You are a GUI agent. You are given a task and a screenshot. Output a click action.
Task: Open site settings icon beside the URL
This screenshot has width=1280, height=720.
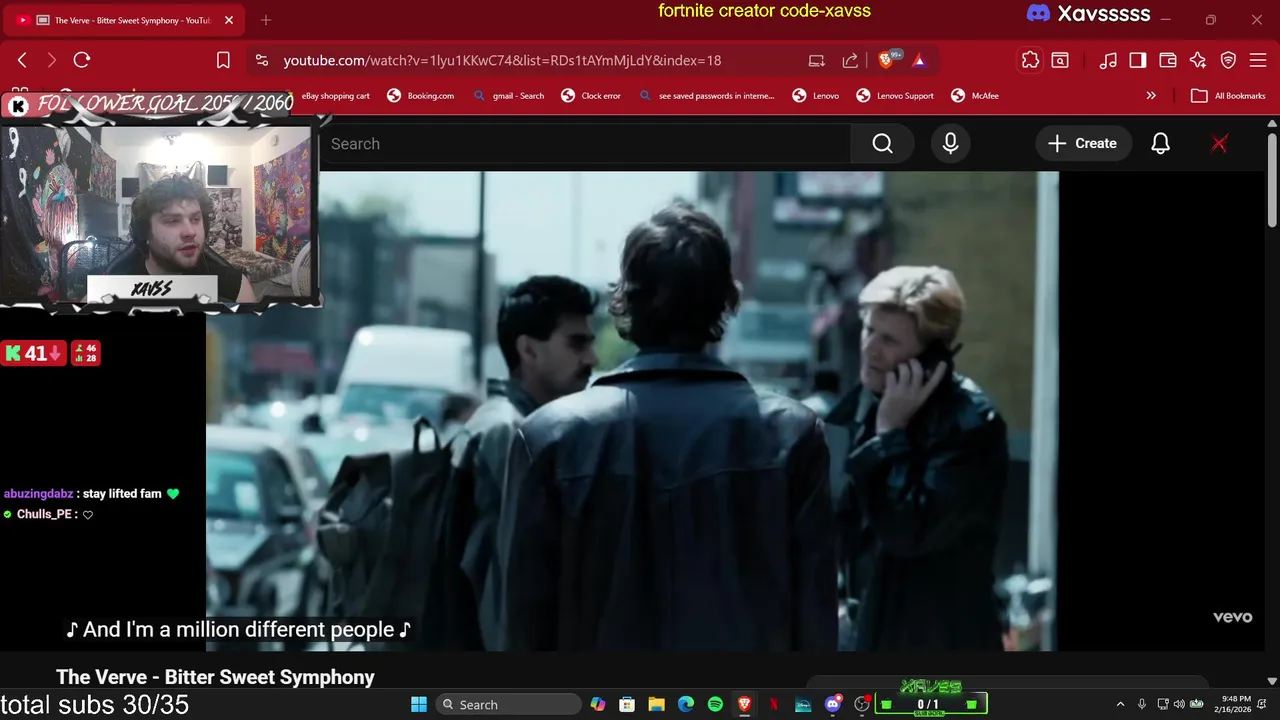point(262,60)
